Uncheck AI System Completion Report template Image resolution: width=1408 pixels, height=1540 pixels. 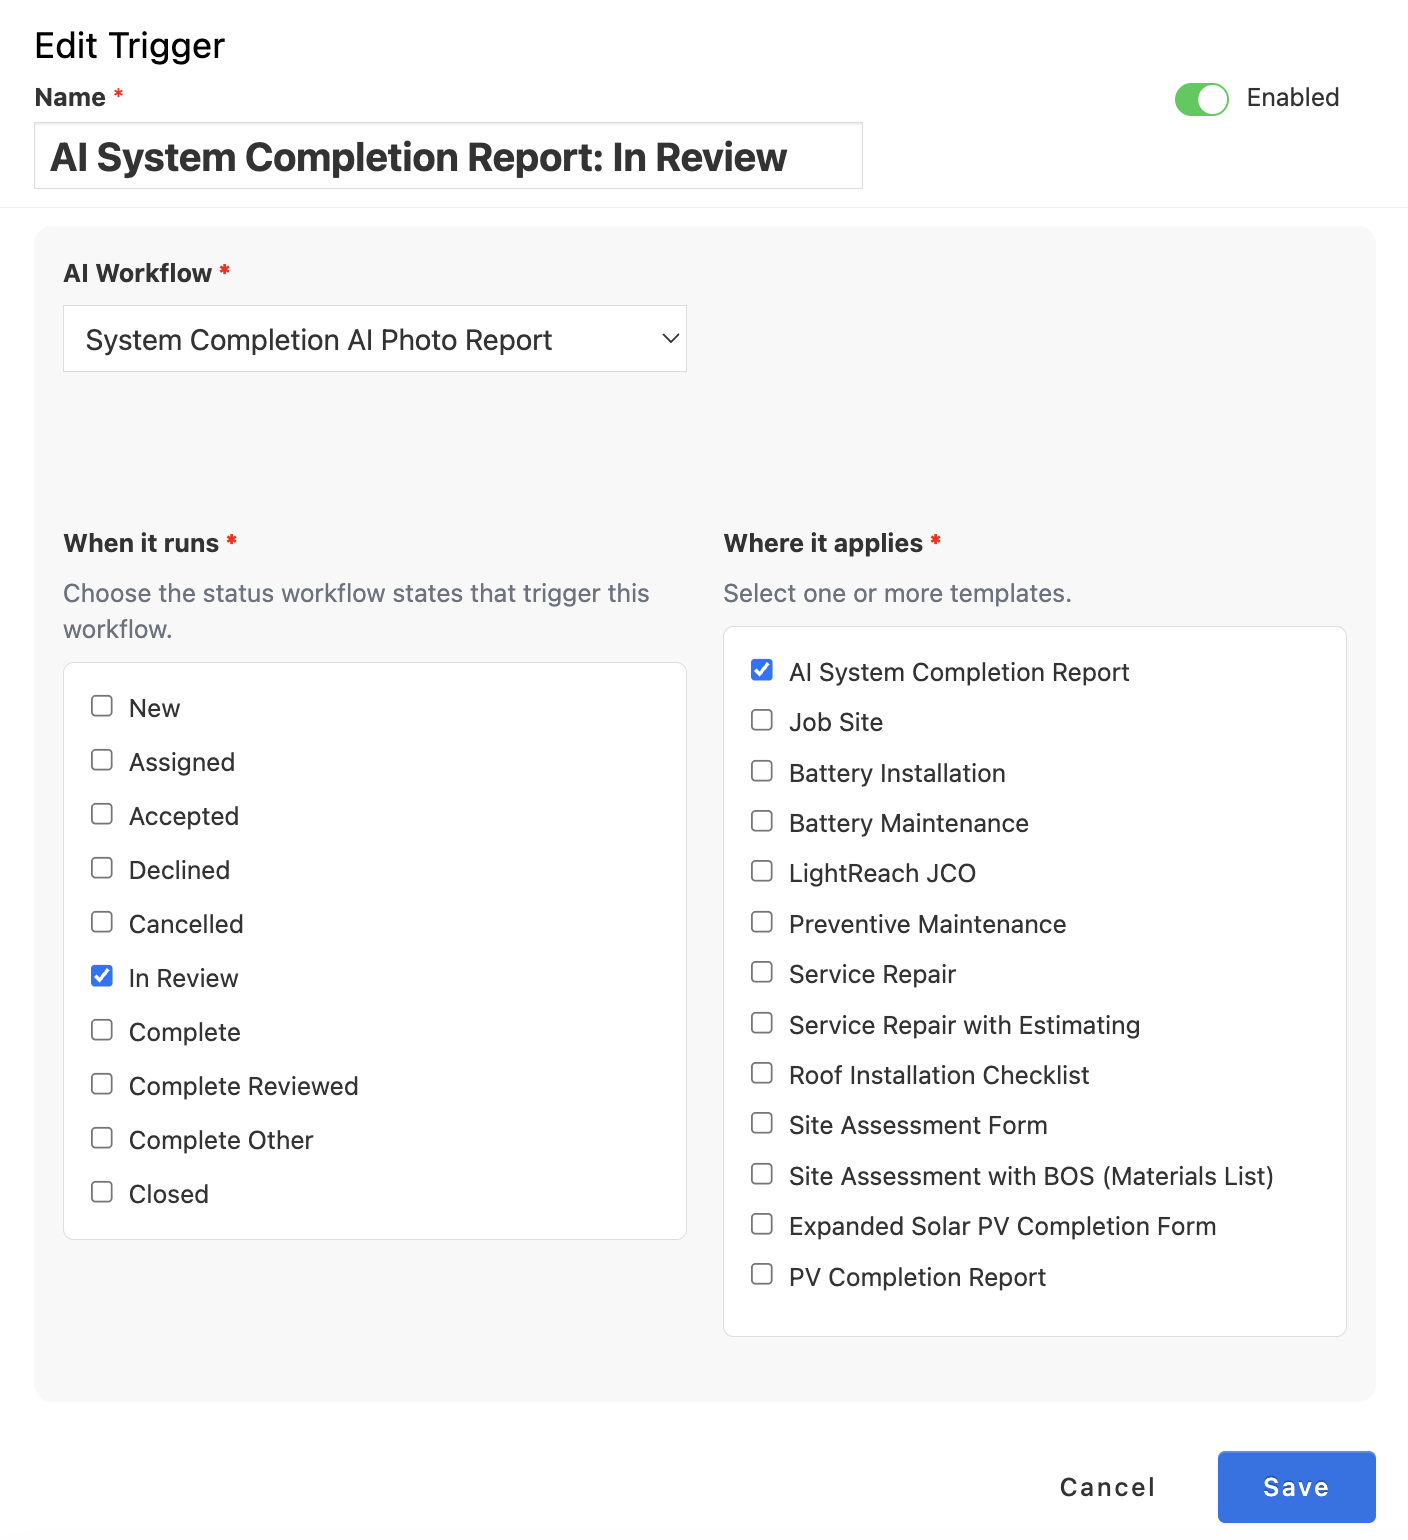[x=762, y=671]
